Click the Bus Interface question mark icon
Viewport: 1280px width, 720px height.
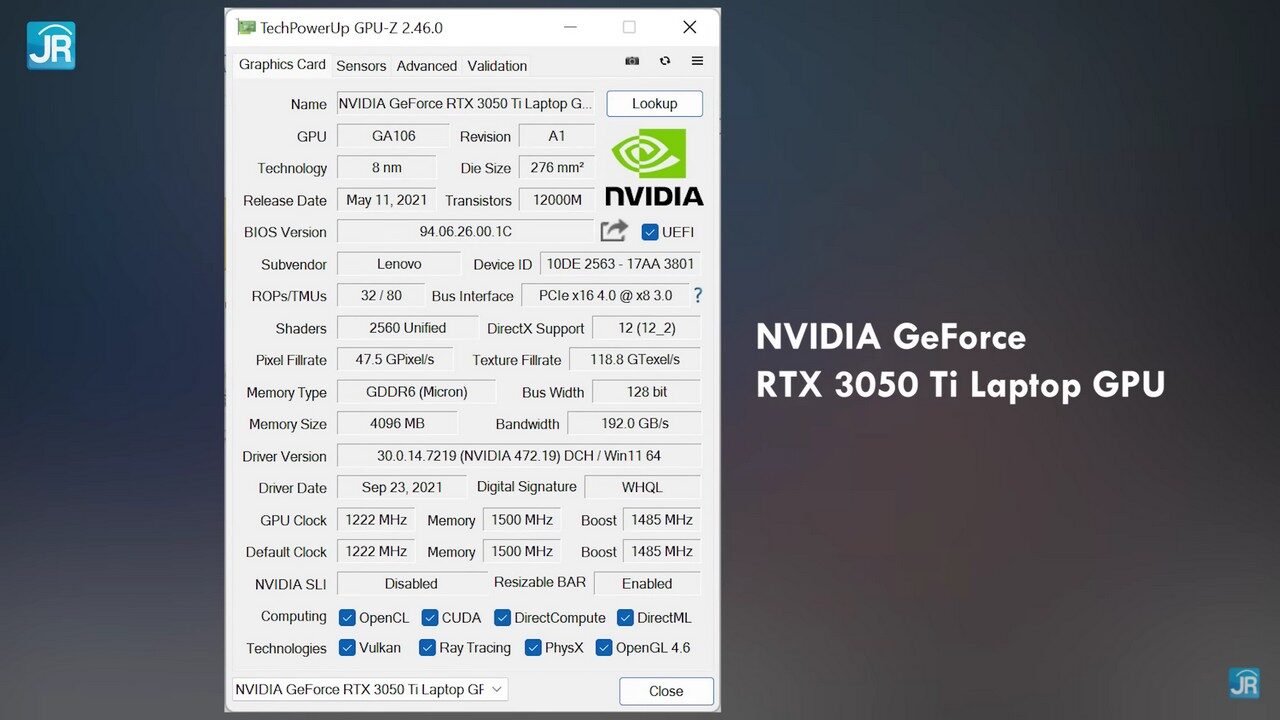point(697,295)
